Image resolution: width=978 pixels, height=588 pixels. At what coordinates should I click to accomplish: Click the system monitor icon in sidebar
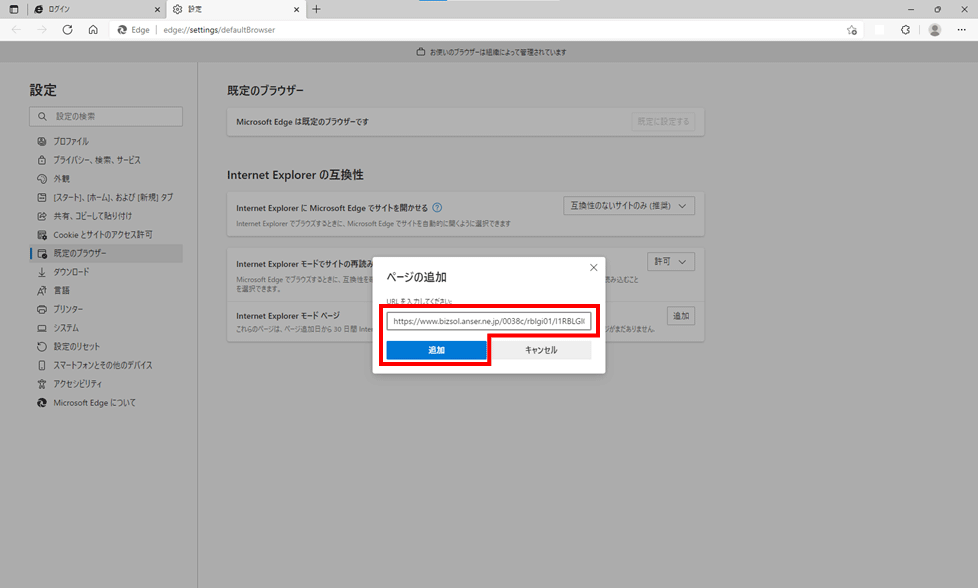coord(42,328)
